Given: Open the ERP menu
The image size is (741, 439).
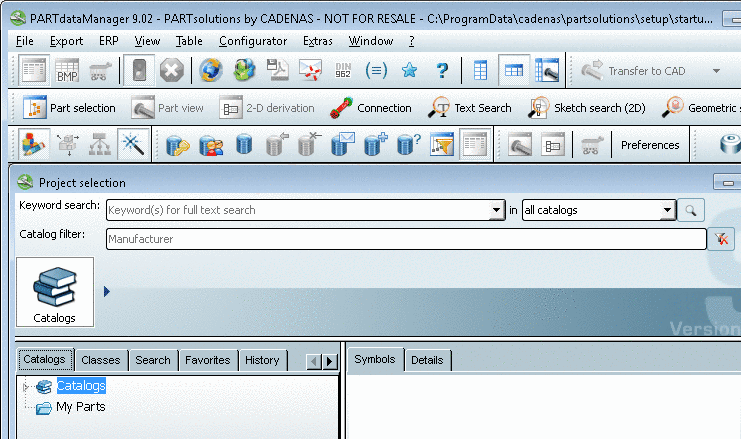Looking at the screenshot, I should [x=109, y=41].
